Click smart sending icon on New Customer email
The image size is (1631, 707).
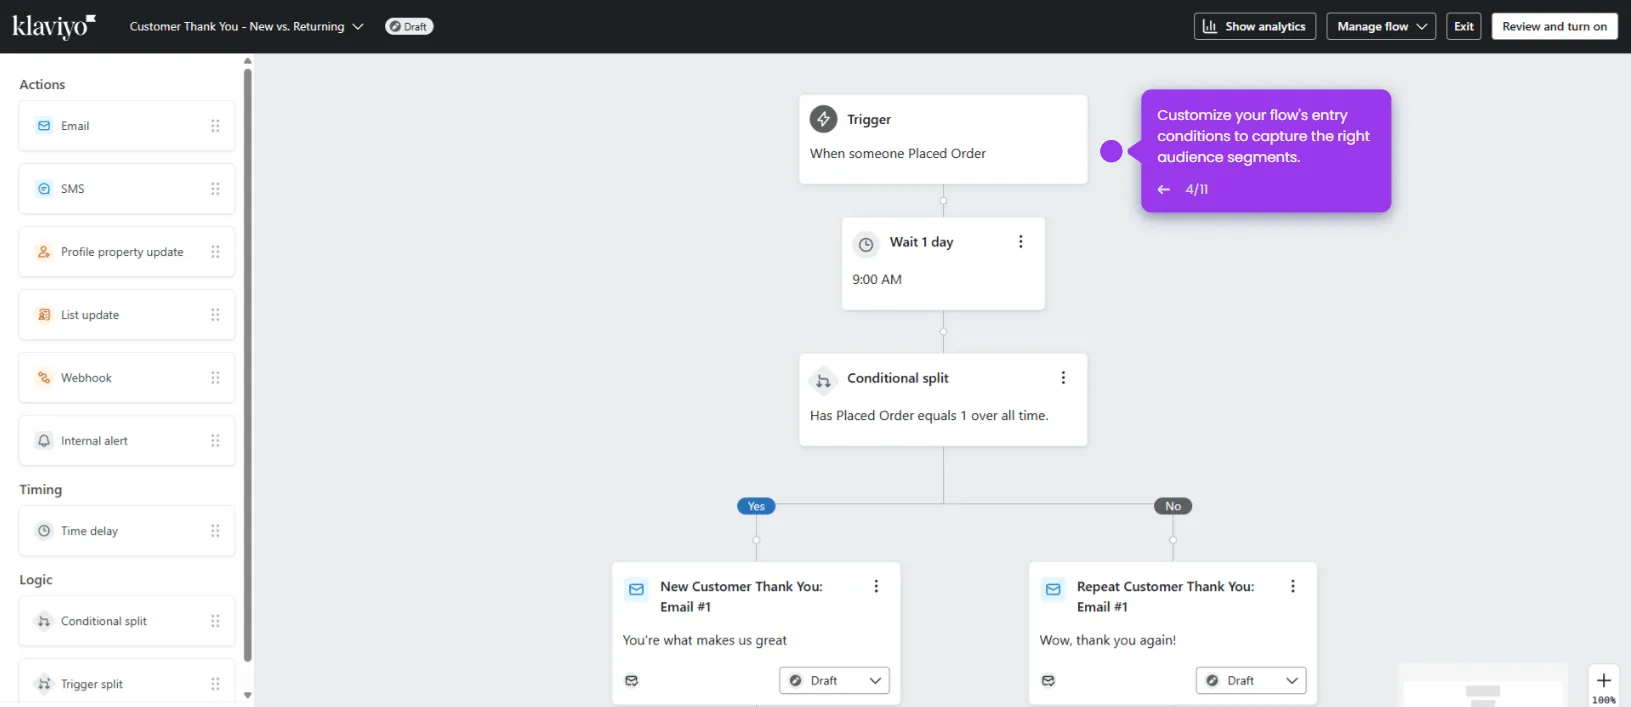[x=631, y=681]
